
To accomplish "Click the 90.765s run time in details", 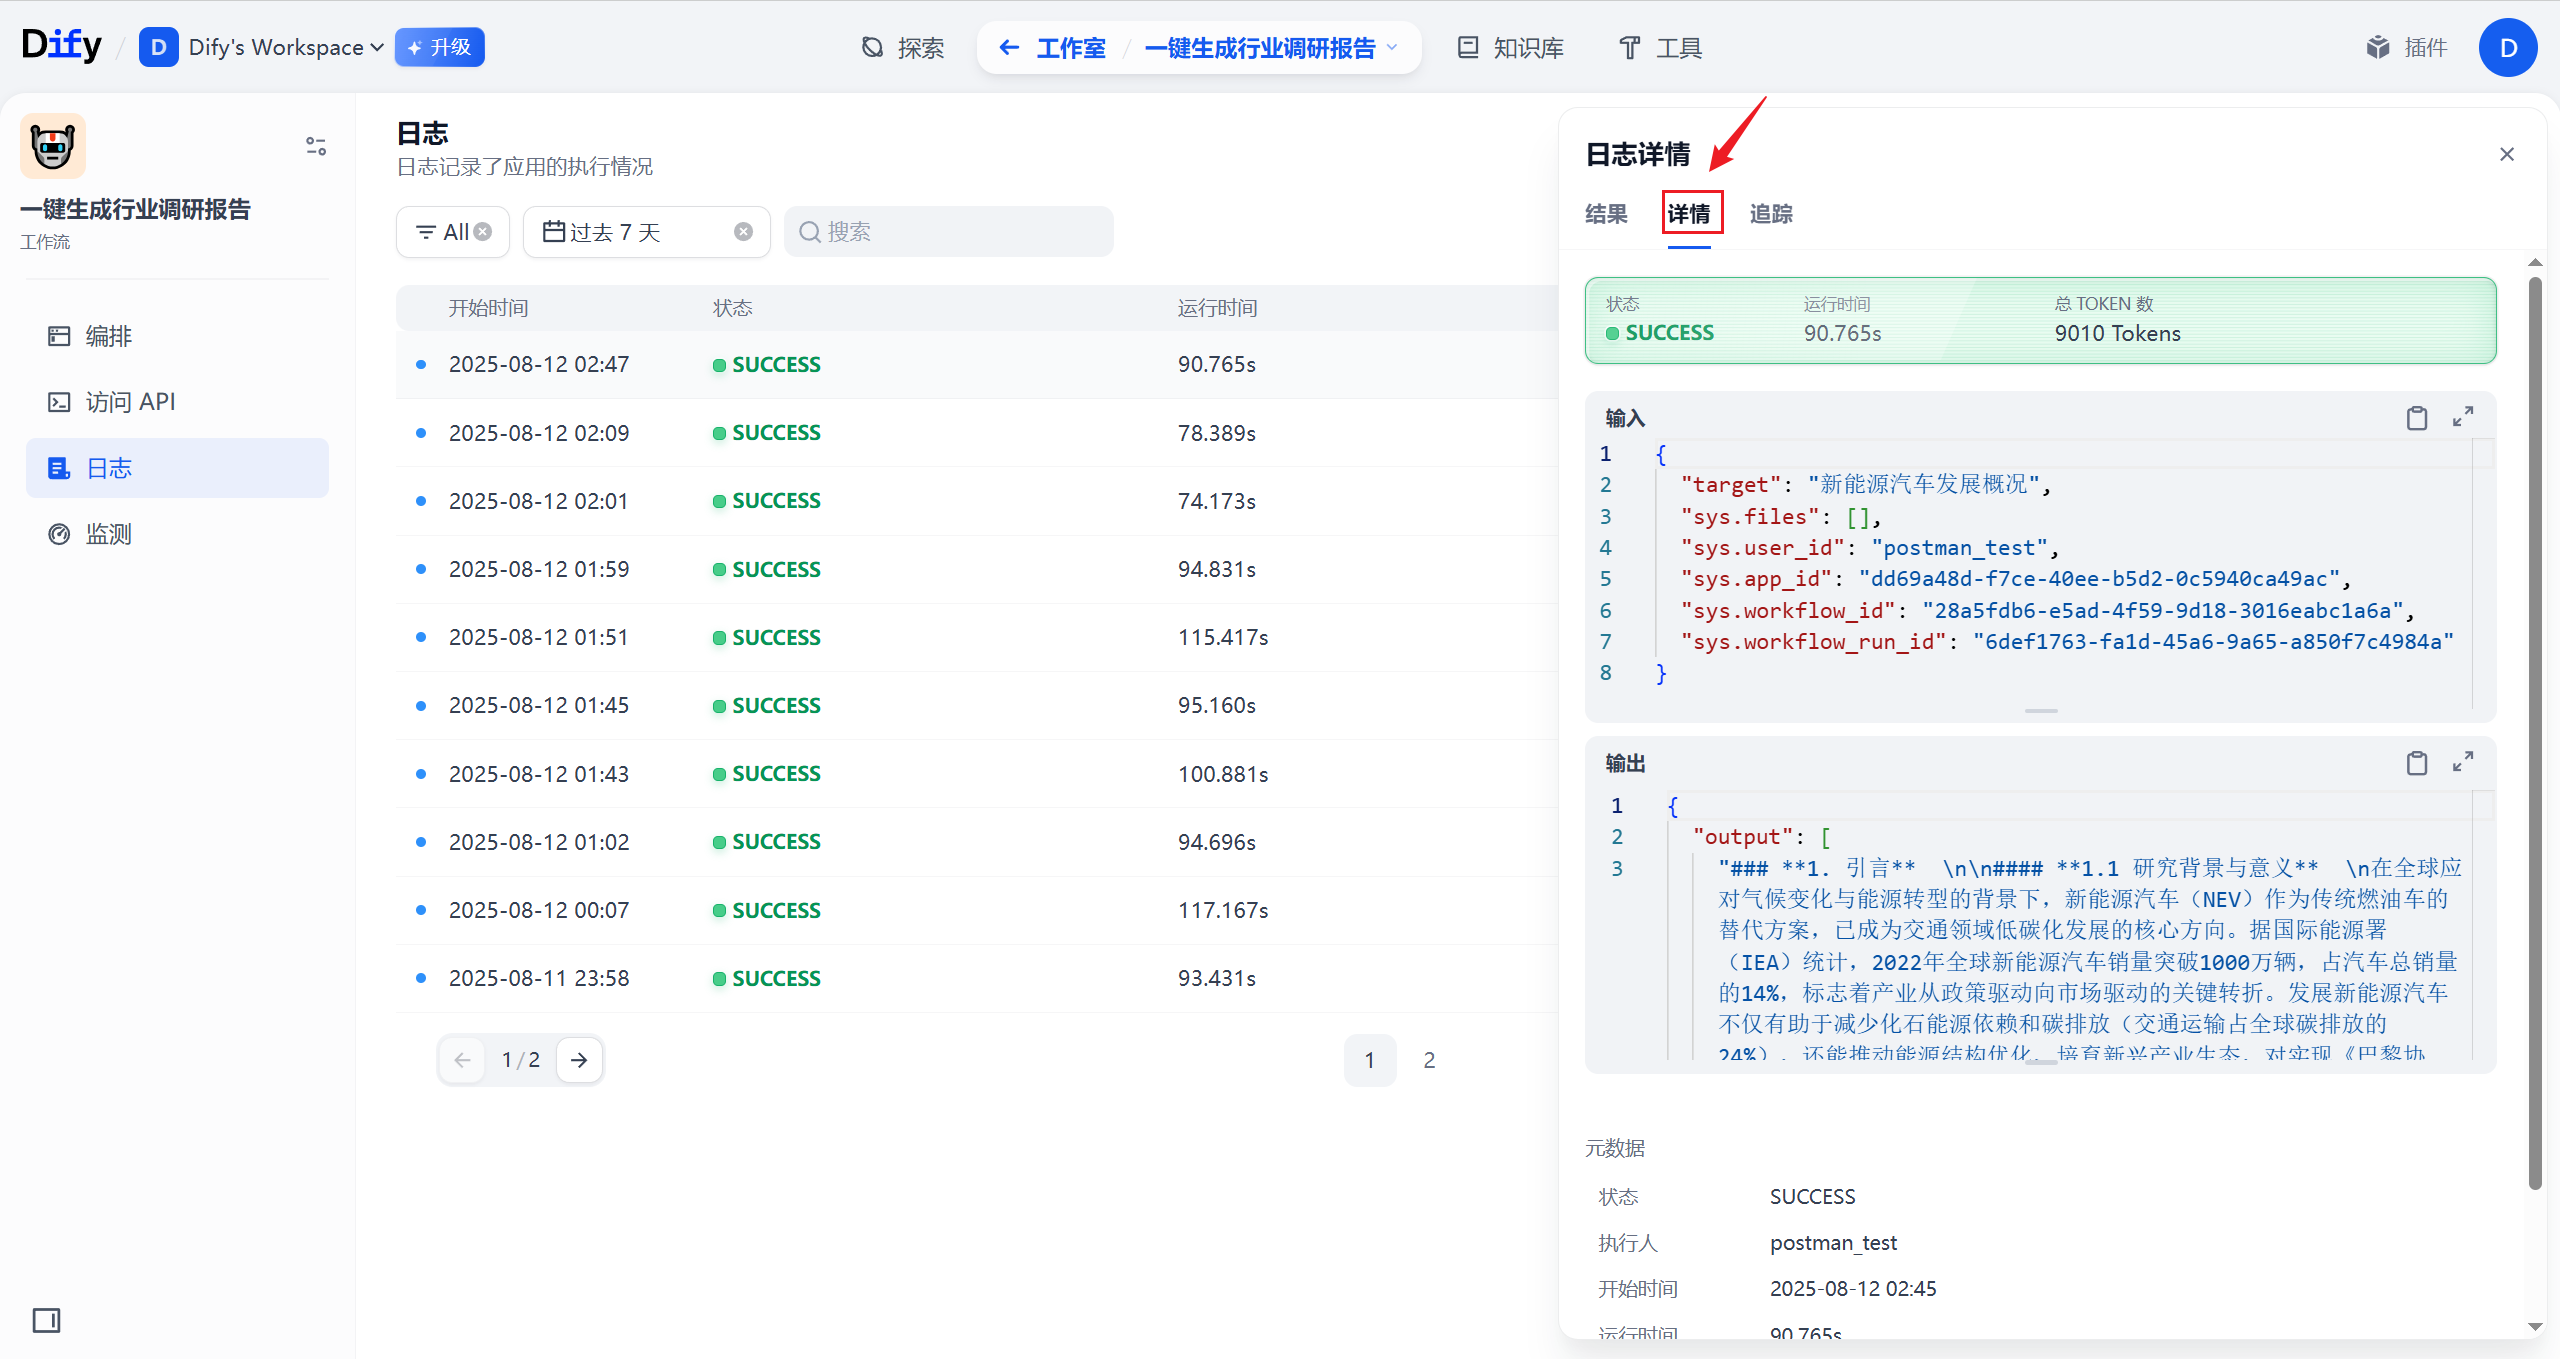I will click(x=1842, y=334).
